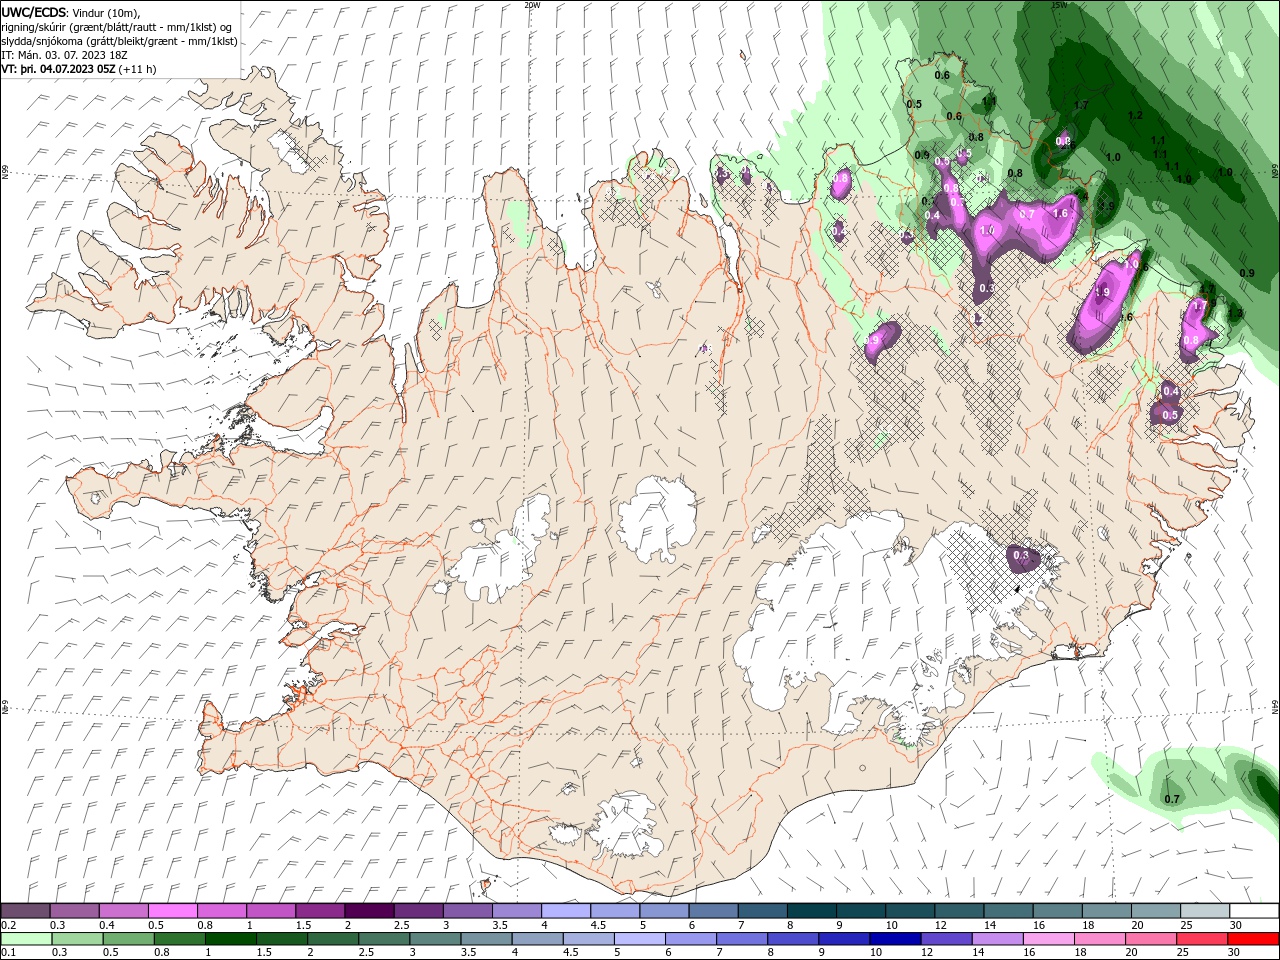Click the bright pink 0.5 swatch in the top legend row
The height and width of the screenshot is (960, 1280).
point(172,911)
